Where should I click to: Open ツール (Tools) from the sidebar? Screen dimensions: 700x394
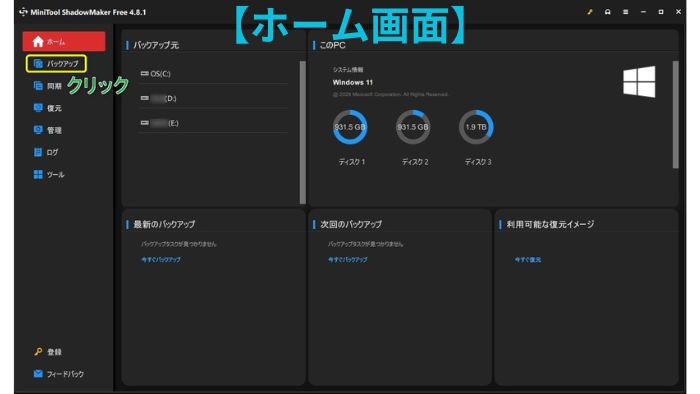[49, 174]
